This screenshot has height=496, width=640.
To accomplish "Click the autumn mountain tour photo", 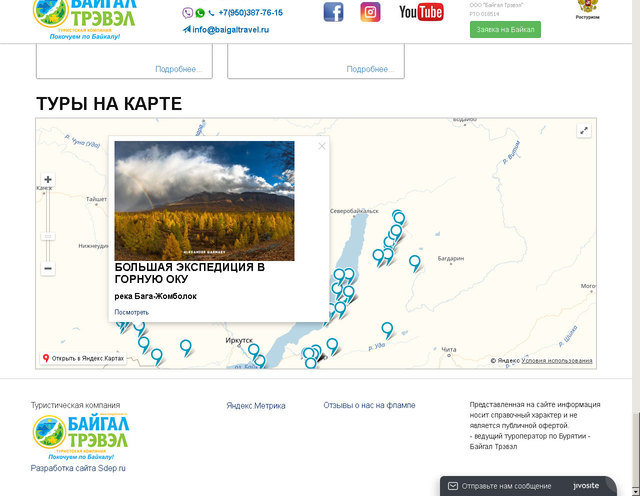I will [x=204, y=201].
